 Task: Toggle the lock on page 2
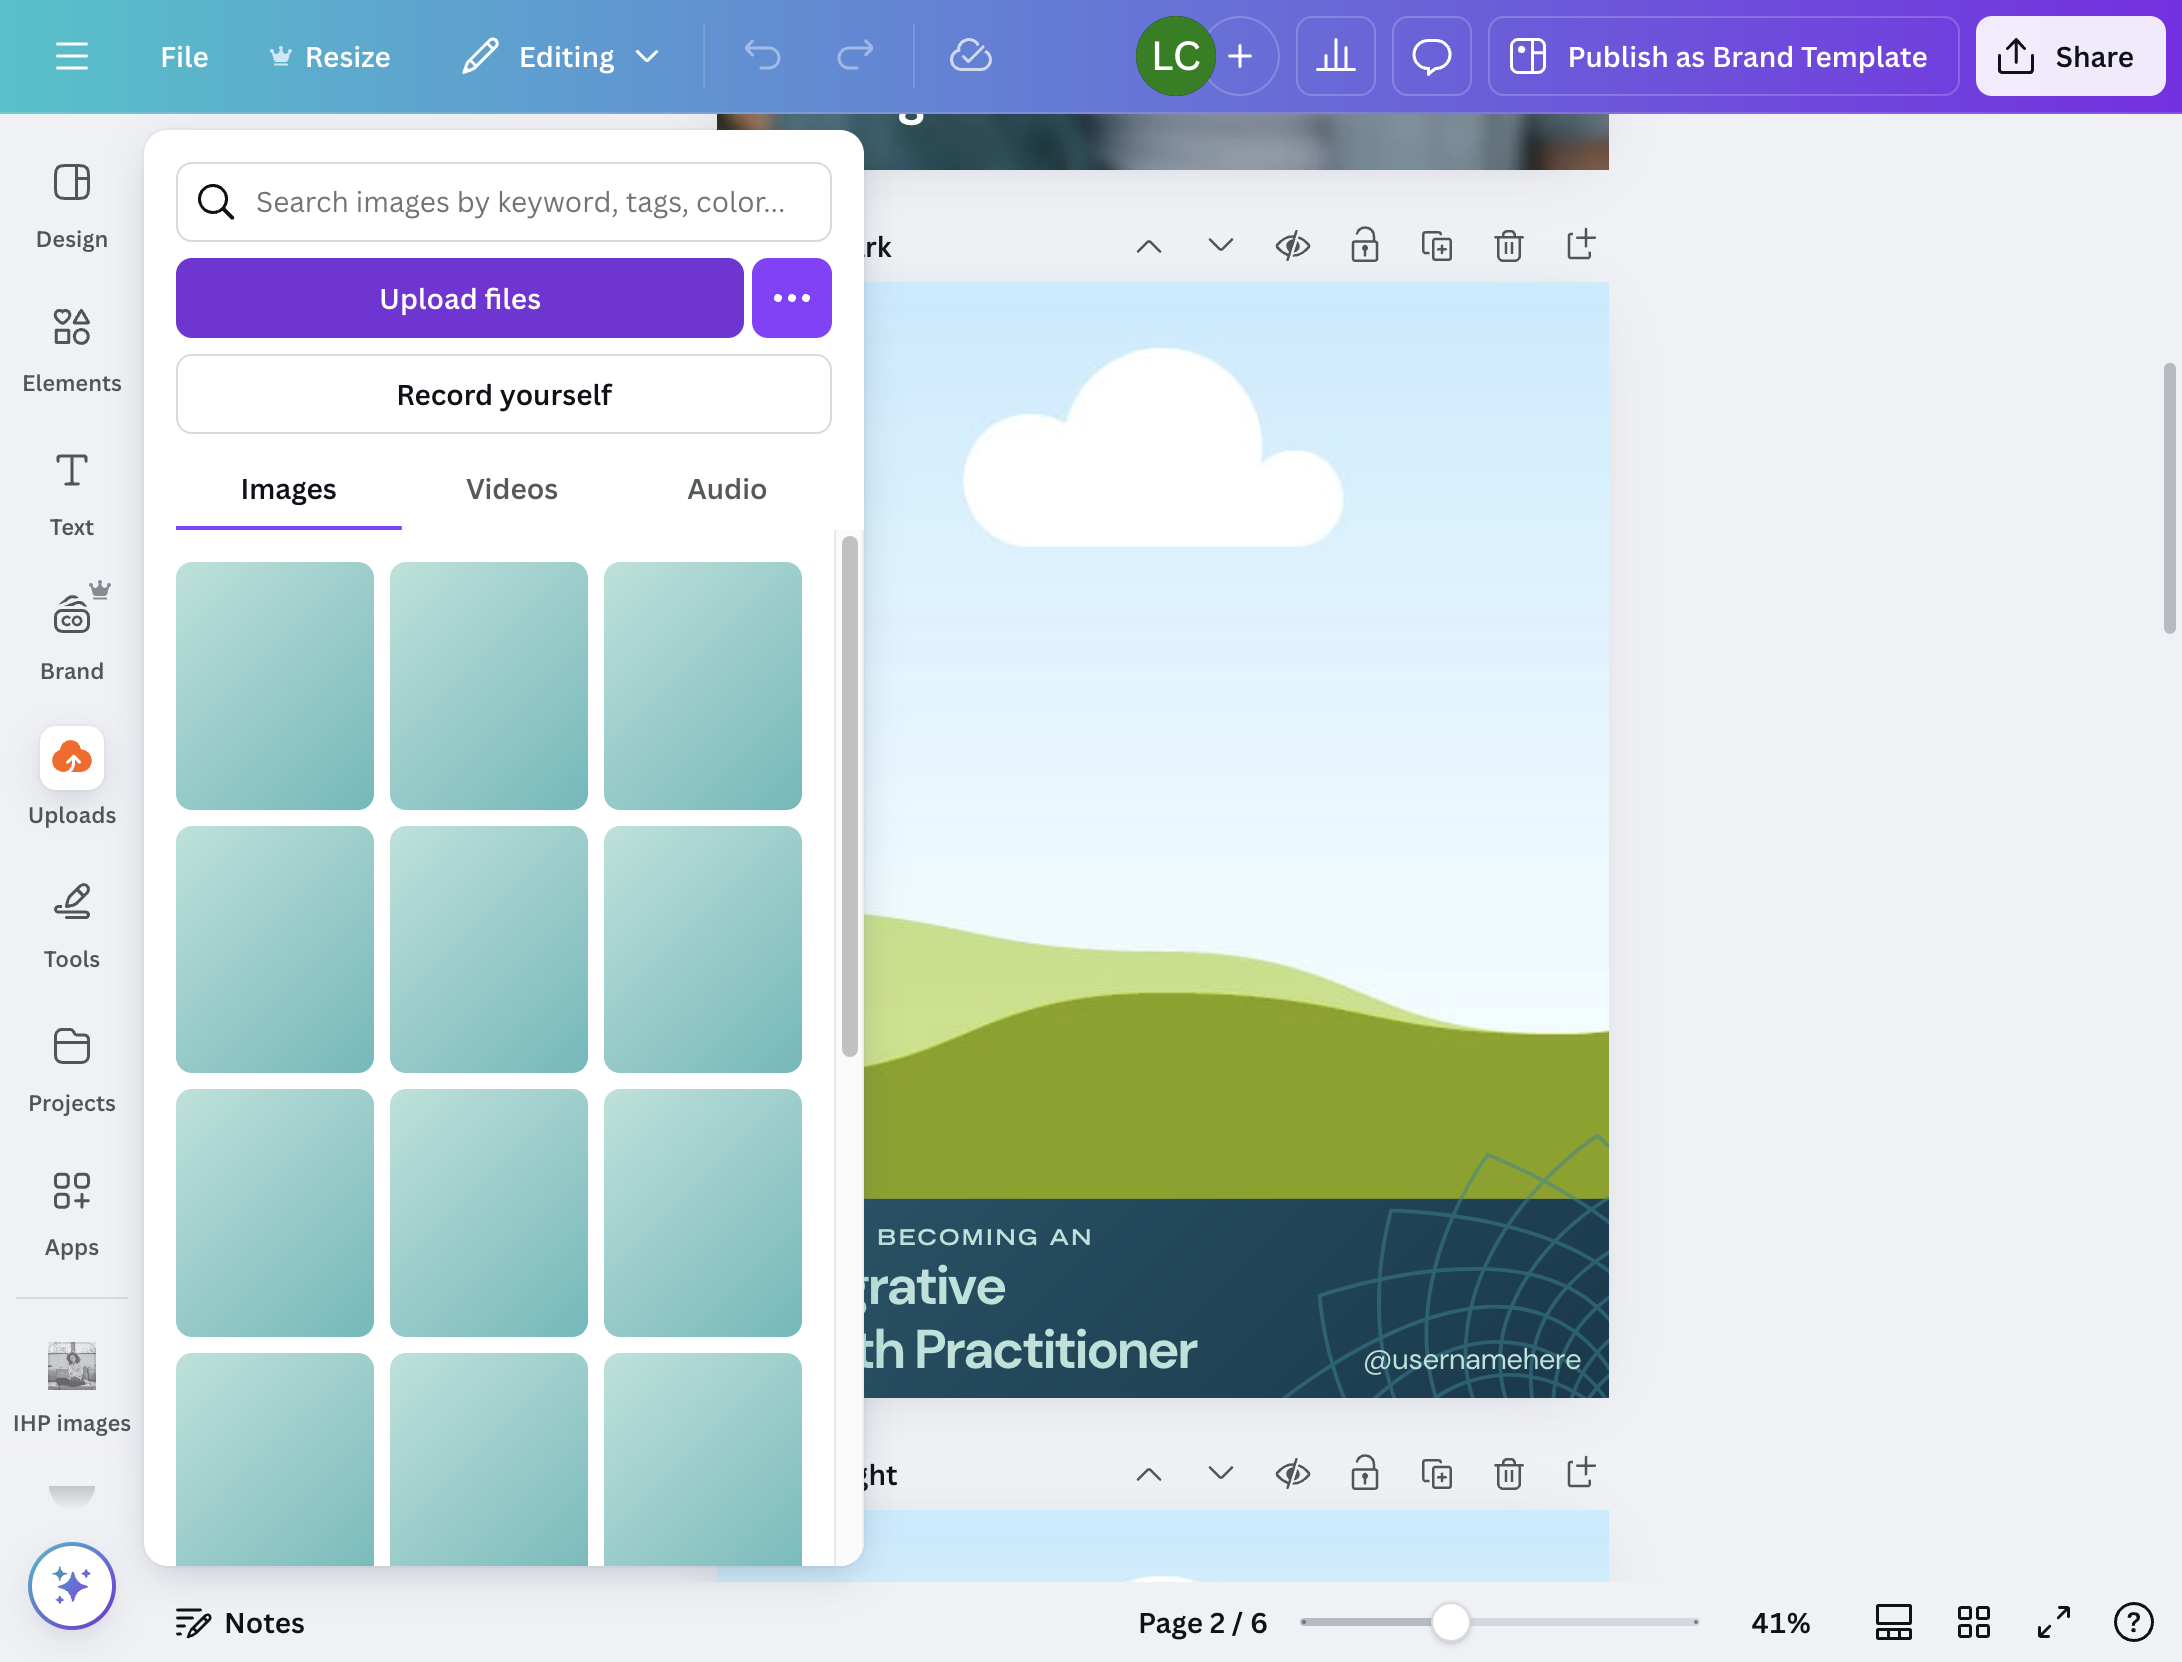point(1365,246)
